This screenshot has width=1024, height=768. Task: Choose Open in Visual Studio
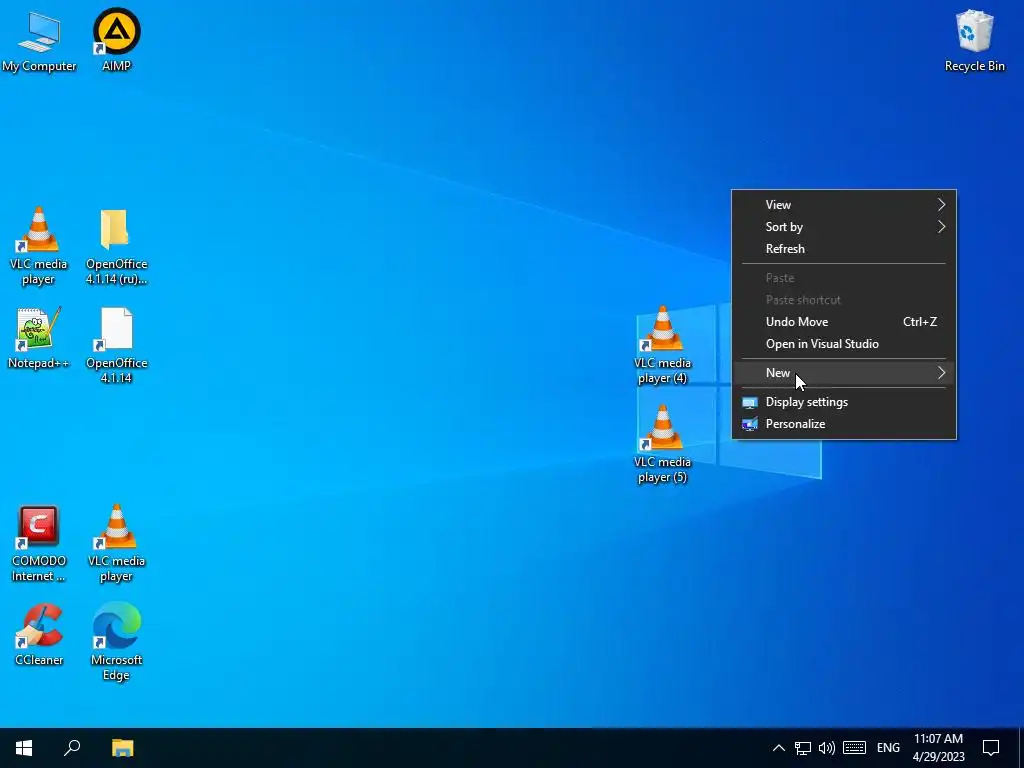click(x=844, y=344)
